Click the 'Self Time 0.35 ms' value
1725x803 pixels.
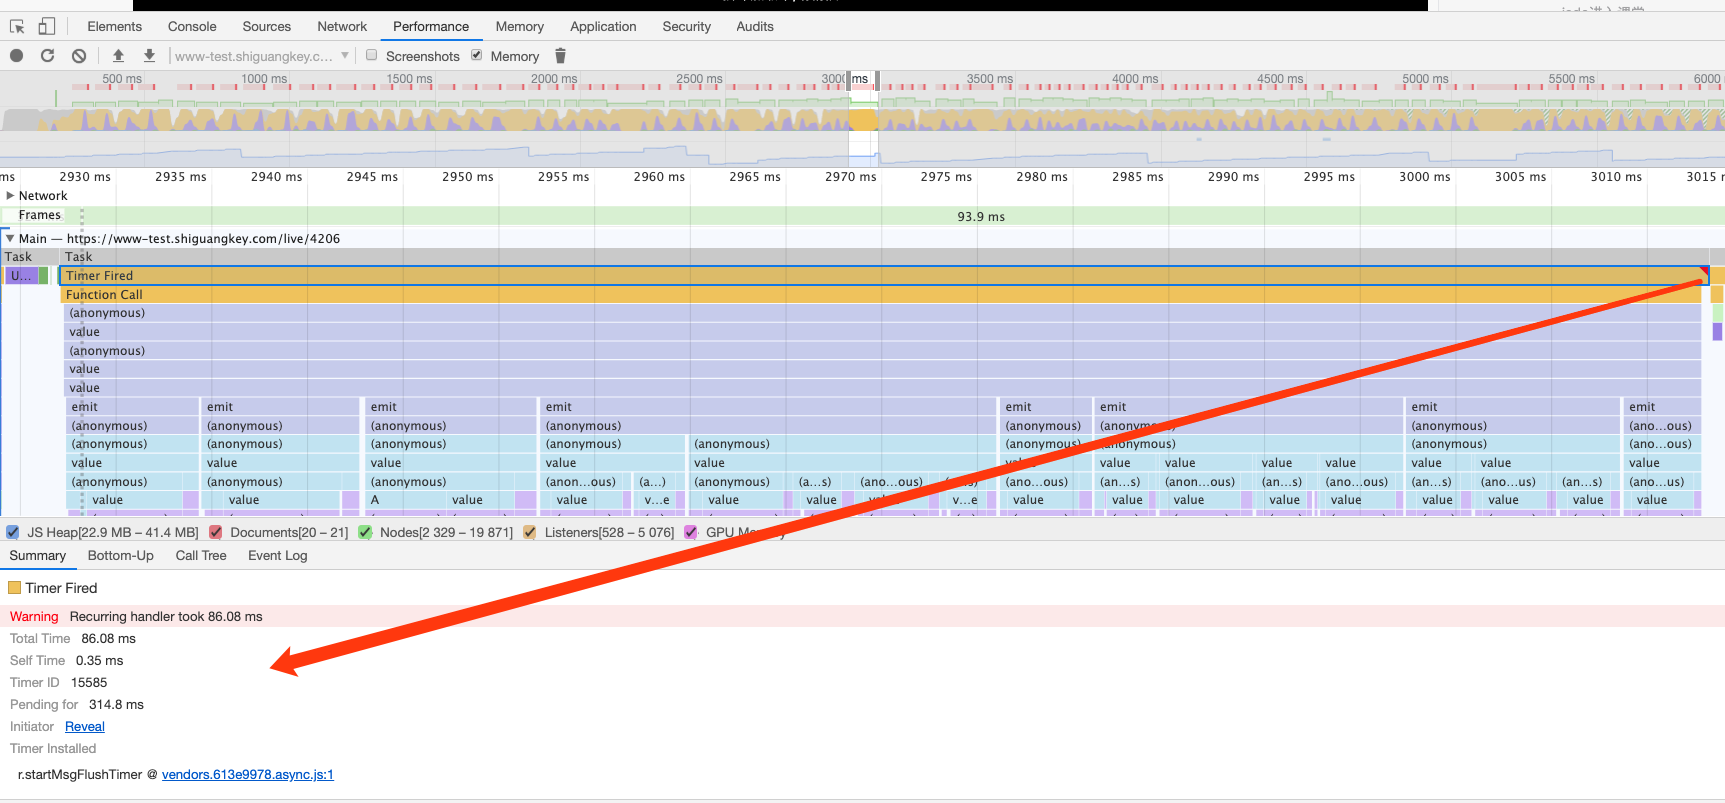tap(100, 661)
